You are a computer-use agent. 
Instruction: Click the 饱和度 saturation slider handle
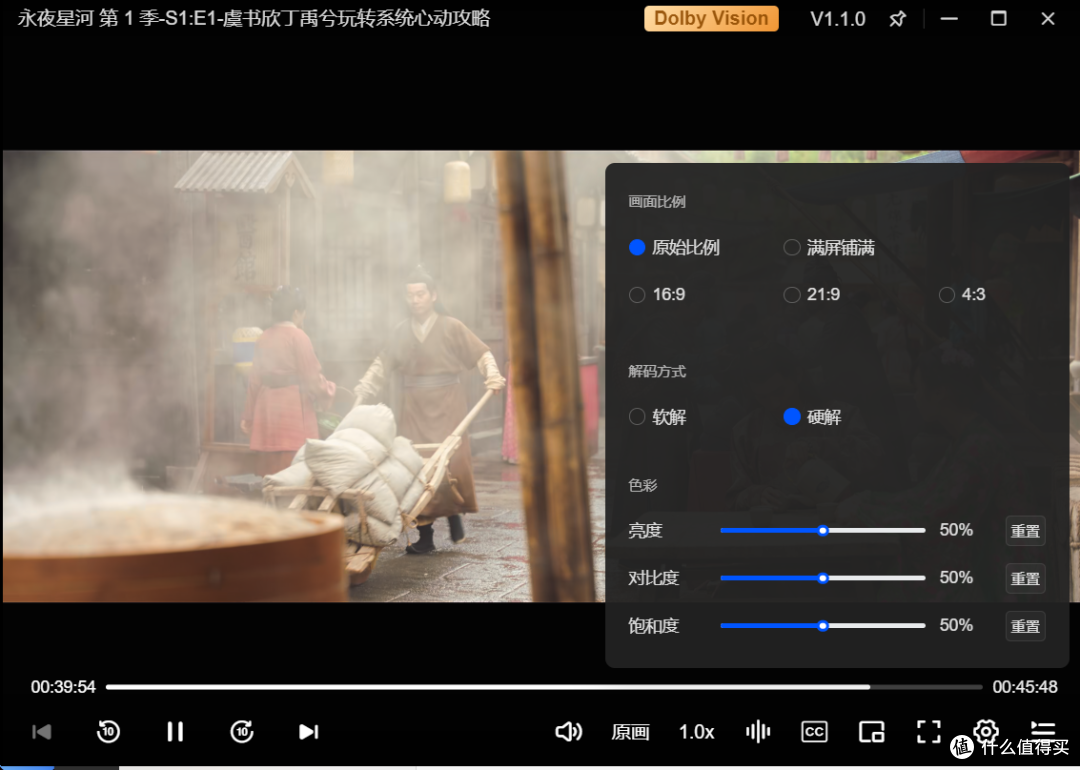pos(822,626)
